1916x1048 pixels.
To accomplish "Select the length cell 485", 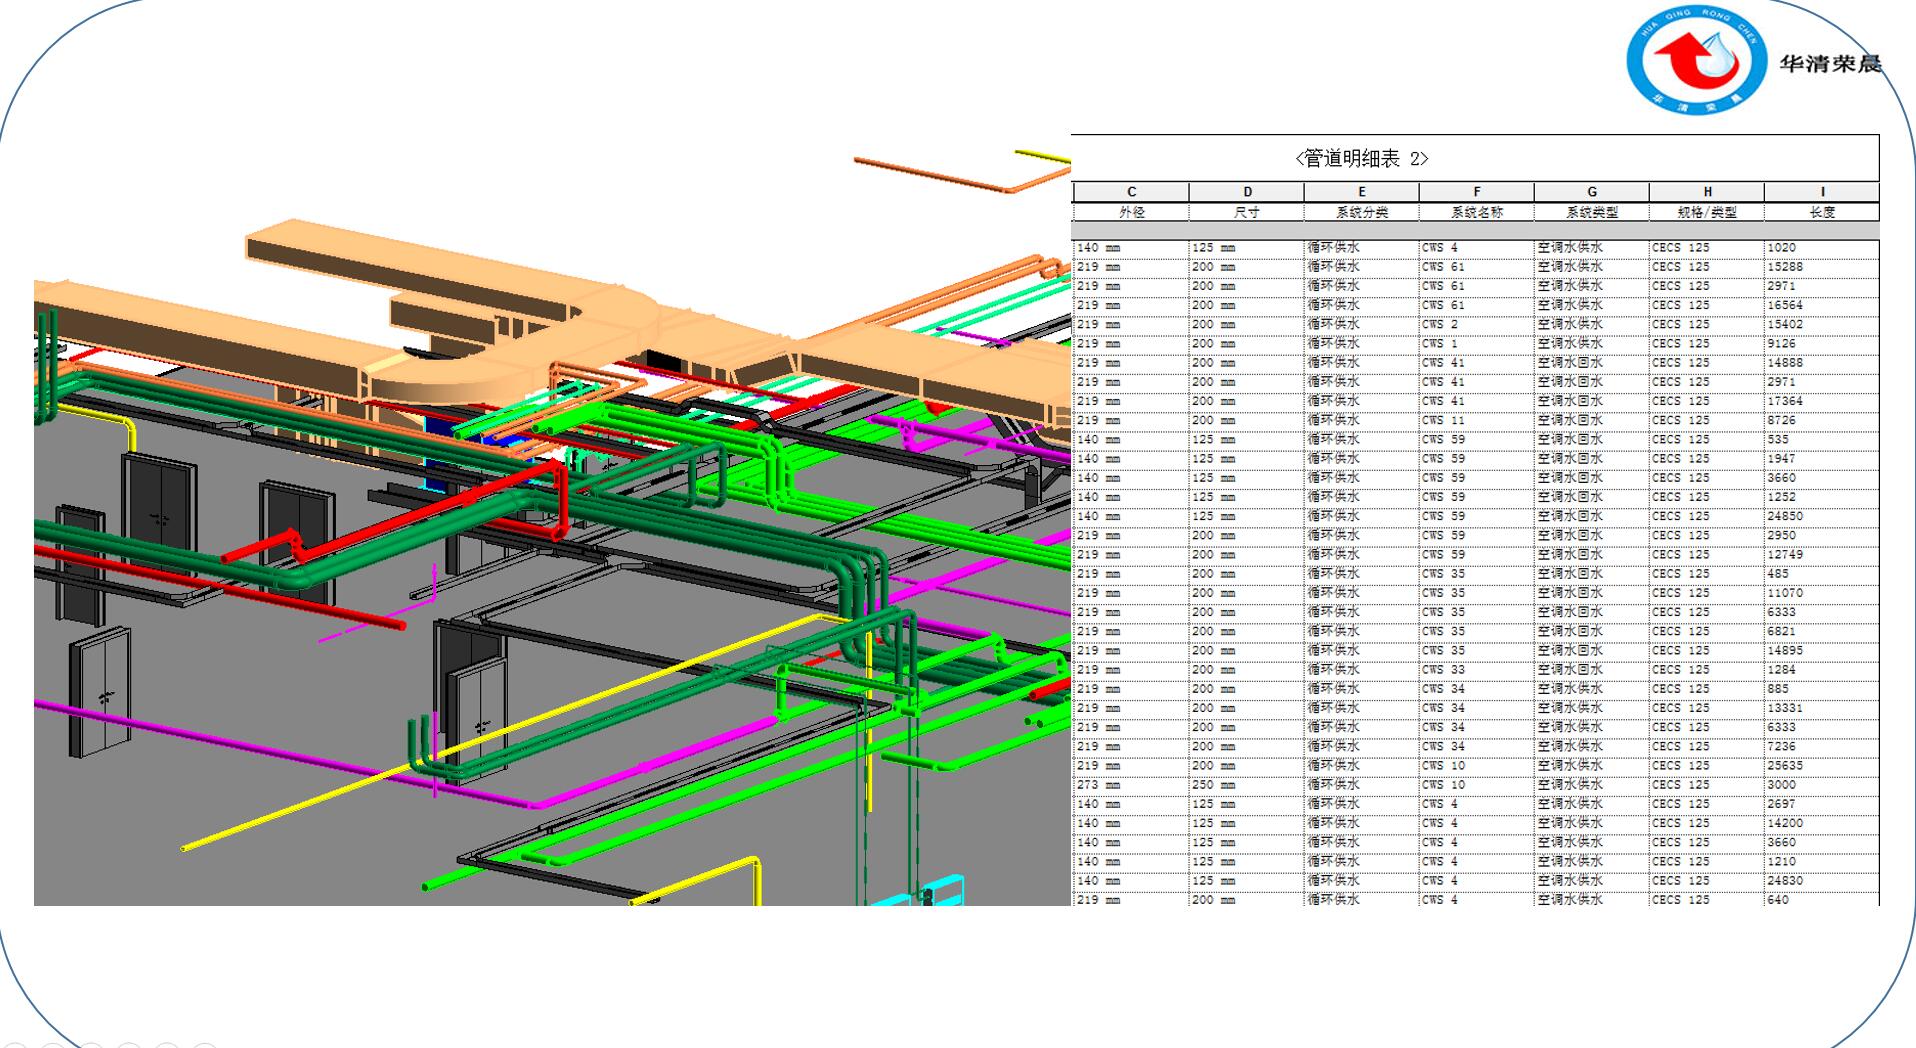I will coord(1822,574).
